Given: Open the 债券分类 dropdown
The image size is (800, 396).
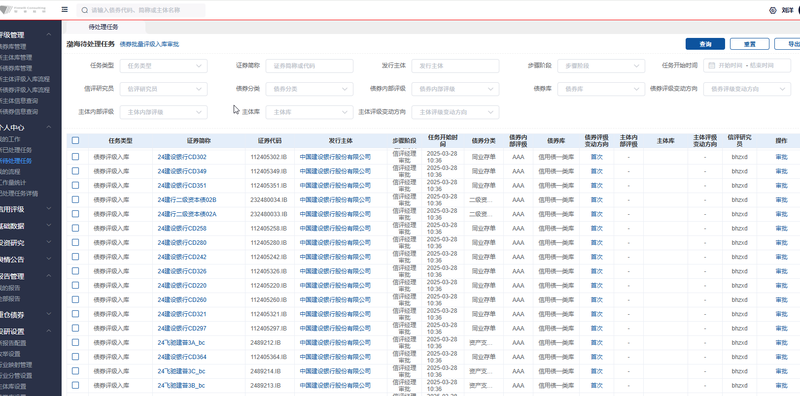Looking at the screenshot, I should tap(309, 89).
